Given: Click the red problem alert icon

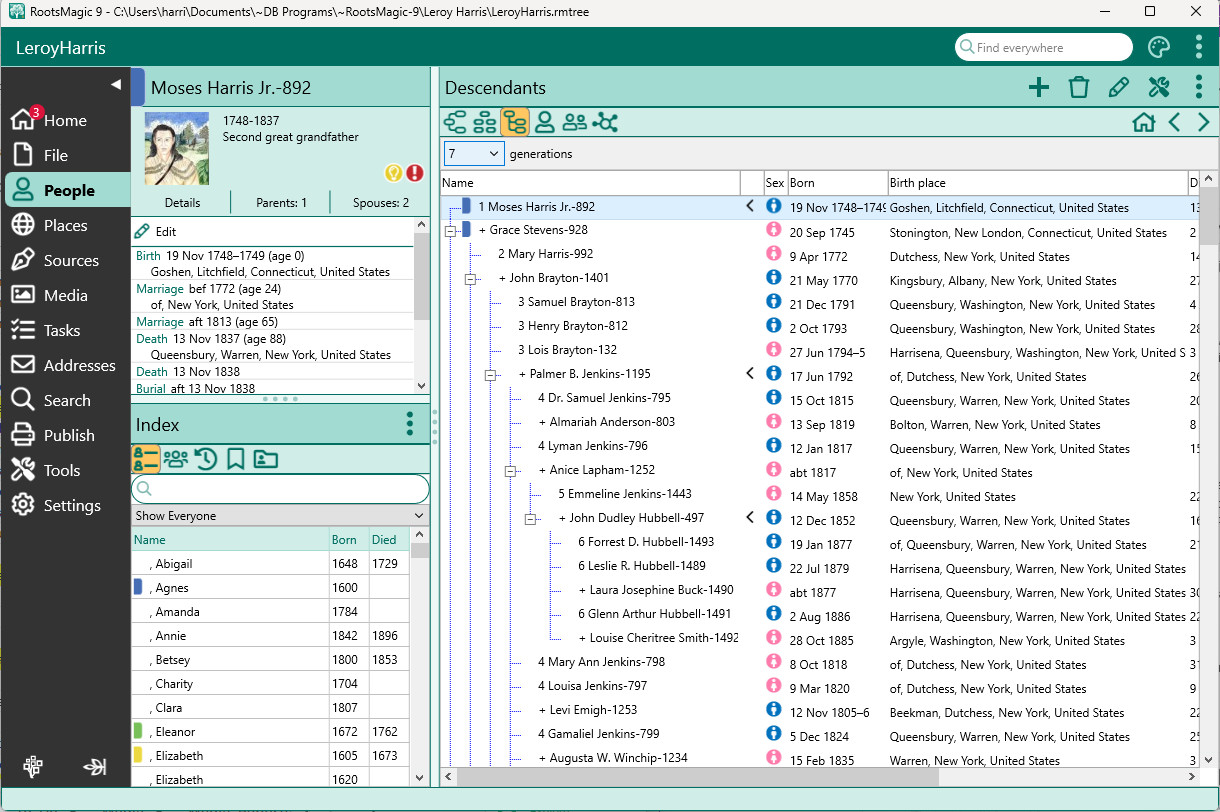Looking at the screenshot, I should tap(415, 173).
